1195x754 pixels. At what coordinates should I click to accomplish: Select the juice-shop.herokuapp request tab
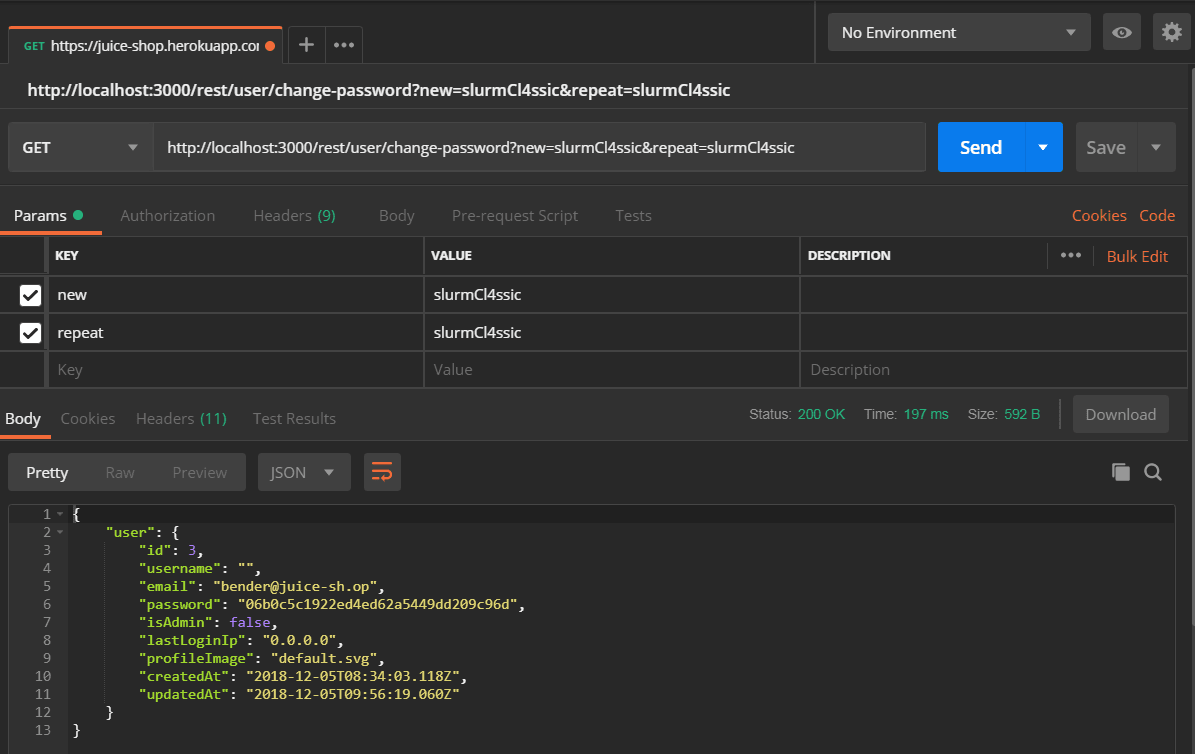pos(146,46)
